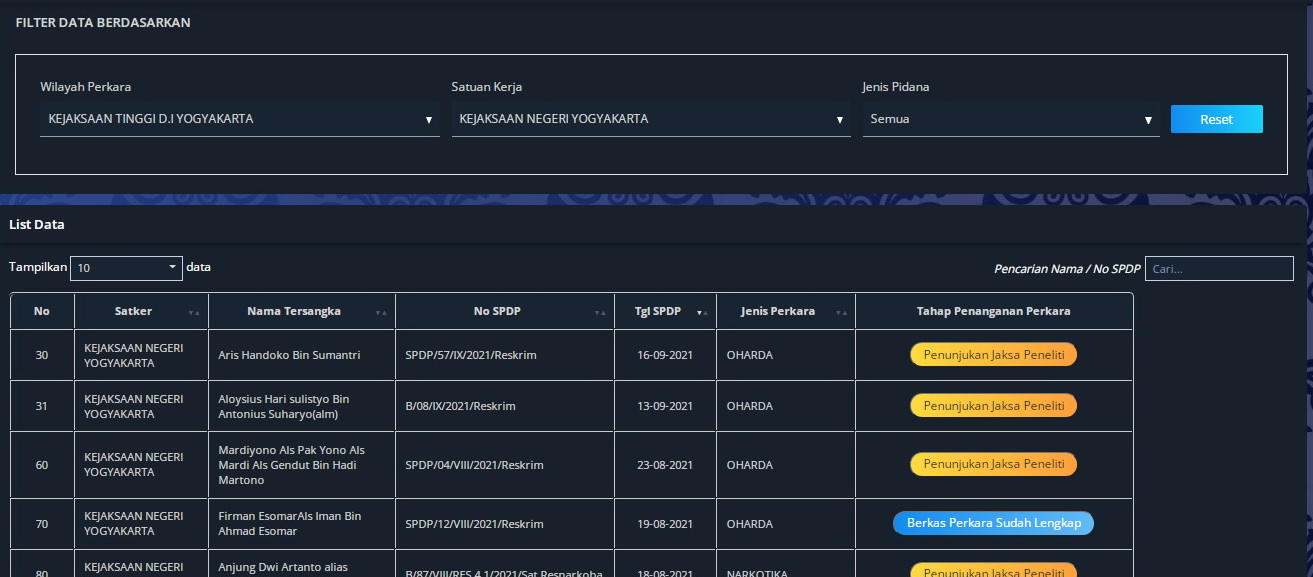1313x577 pixels.
Task: Sort the list by Jenis Perkara
Action: click(842, 313)
